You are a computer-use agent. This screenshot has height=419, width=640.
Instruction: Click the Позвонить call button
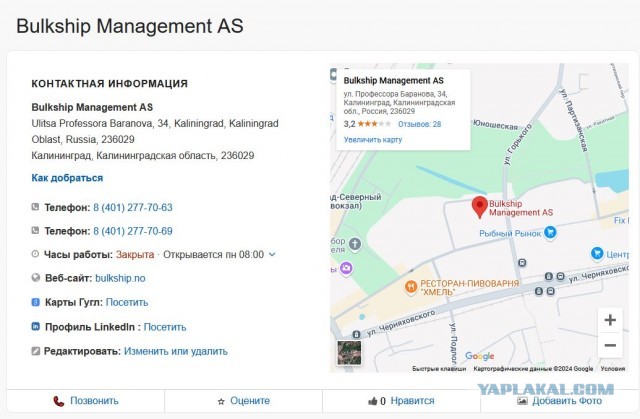[86, 401]
